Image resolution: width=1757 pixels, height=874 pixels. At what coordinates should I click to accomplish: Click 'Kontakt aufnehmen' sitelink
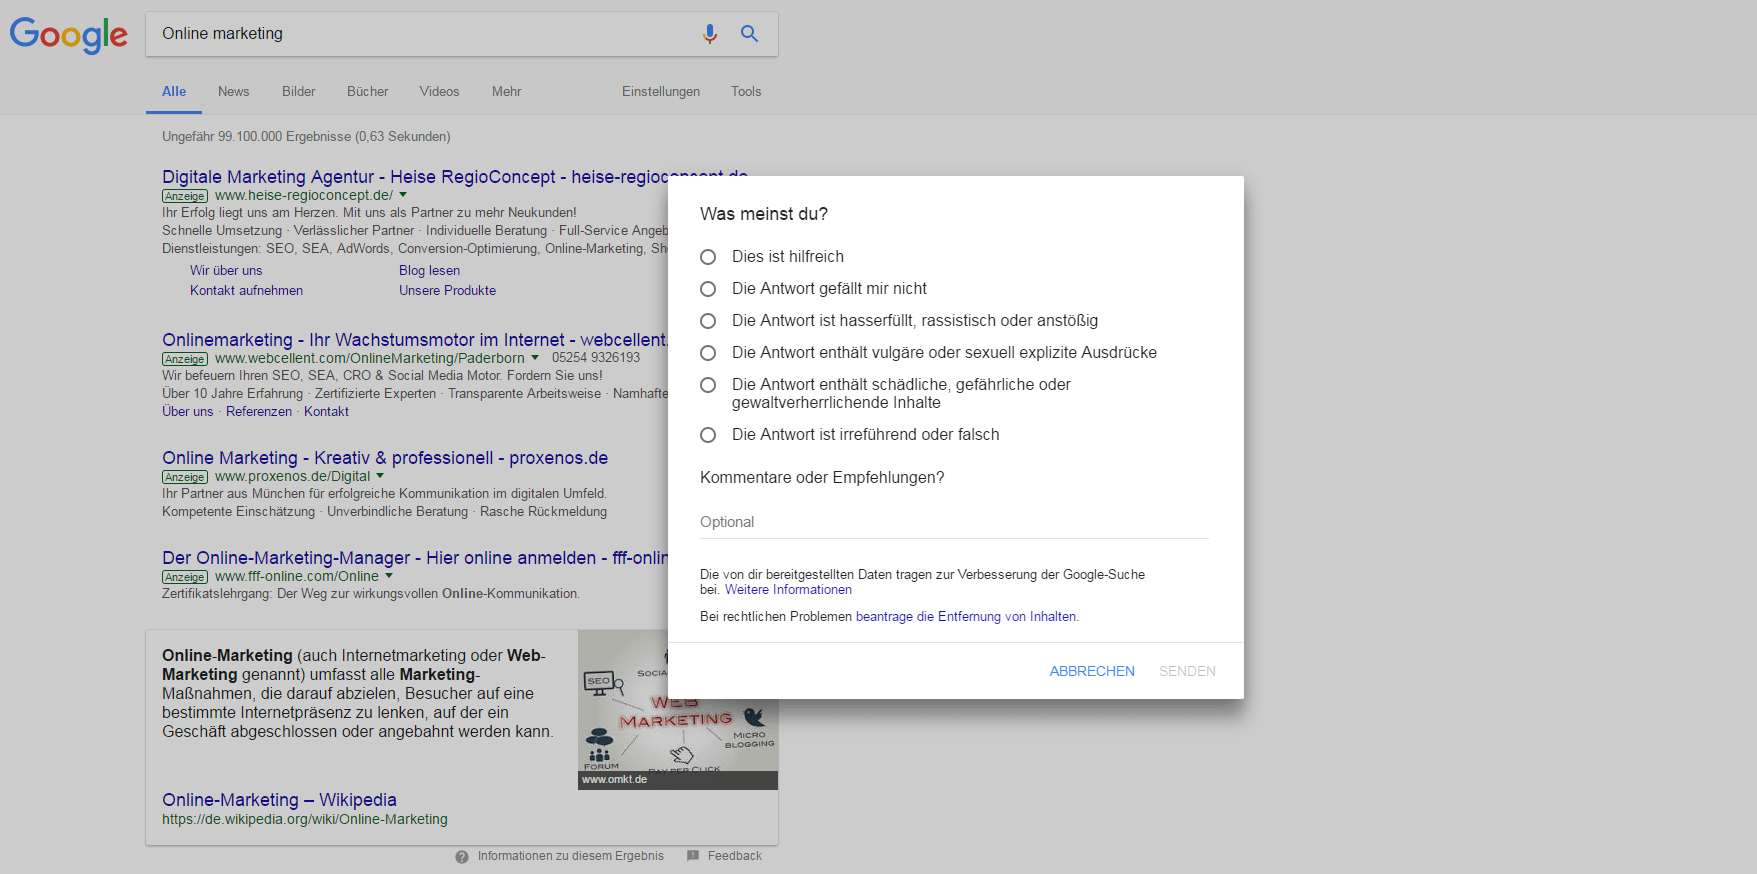pos(246,291)
